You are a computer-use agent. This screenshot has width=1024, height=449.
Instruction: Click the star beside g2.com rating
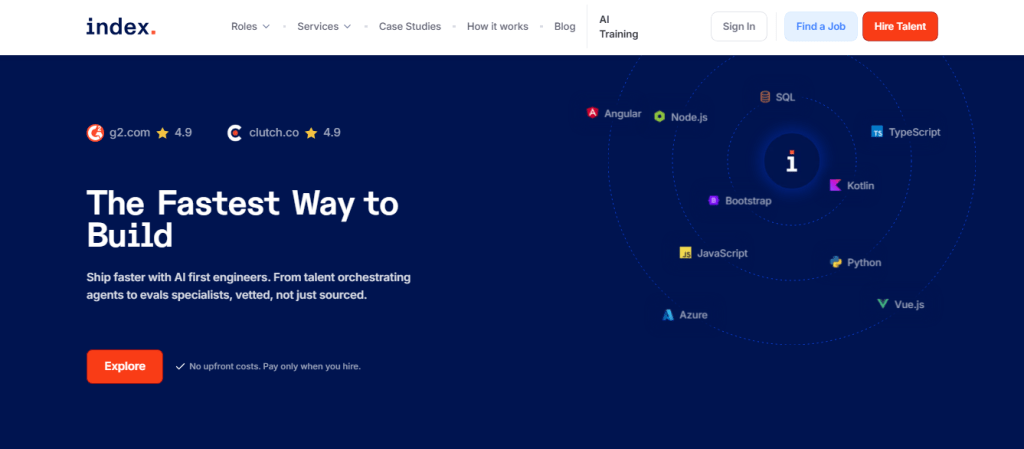pyautogui.click(x=163, y=133)
